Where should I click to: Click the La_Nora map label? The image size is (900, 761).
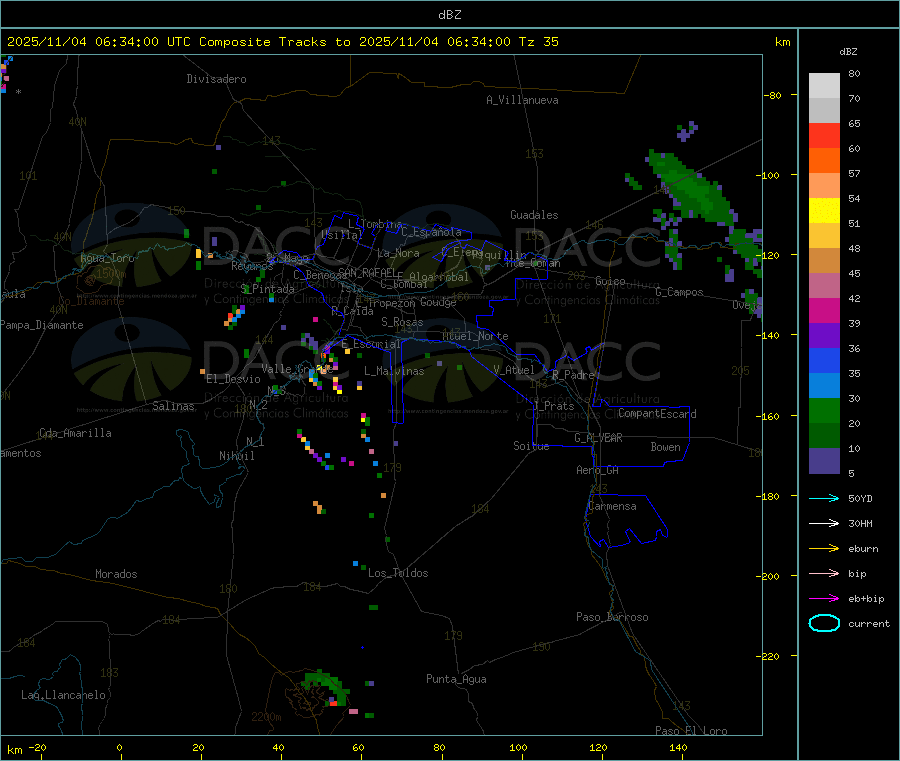(398, 253)
